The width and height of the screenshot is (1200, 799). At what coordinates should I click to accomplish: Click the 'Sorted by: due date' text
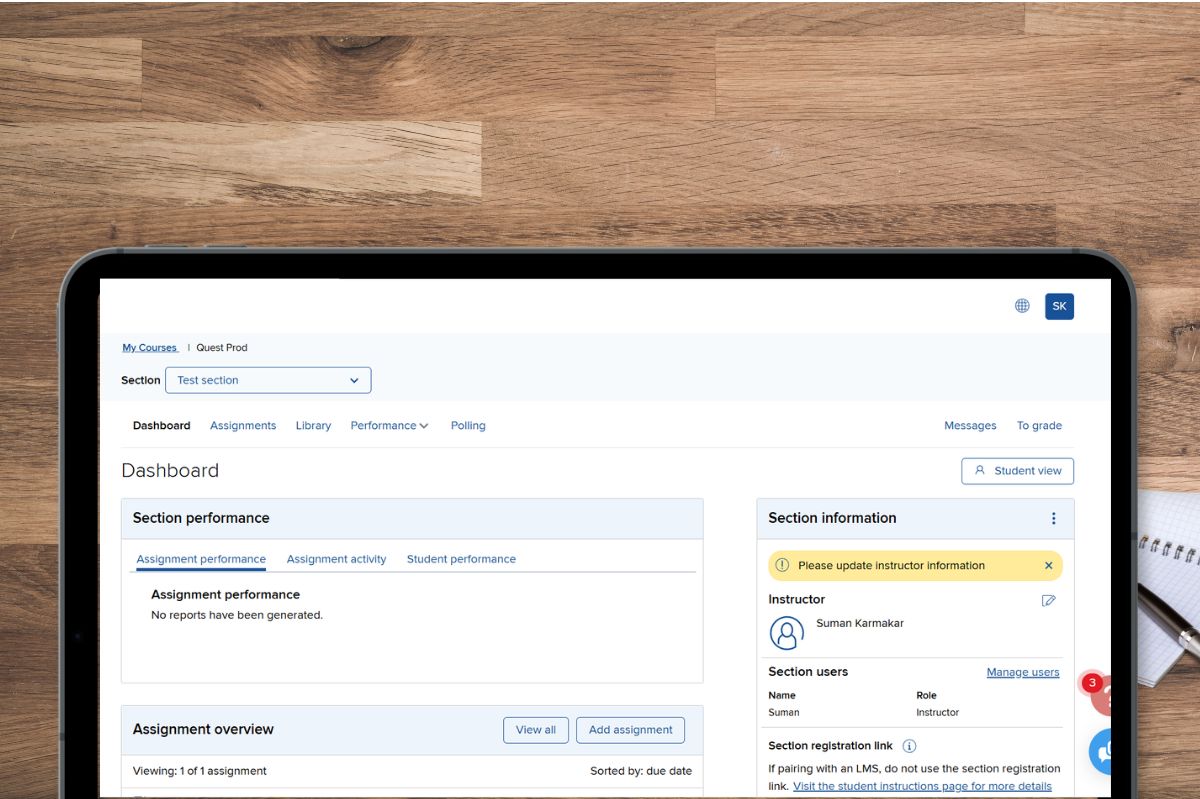(x=641, y=771)
